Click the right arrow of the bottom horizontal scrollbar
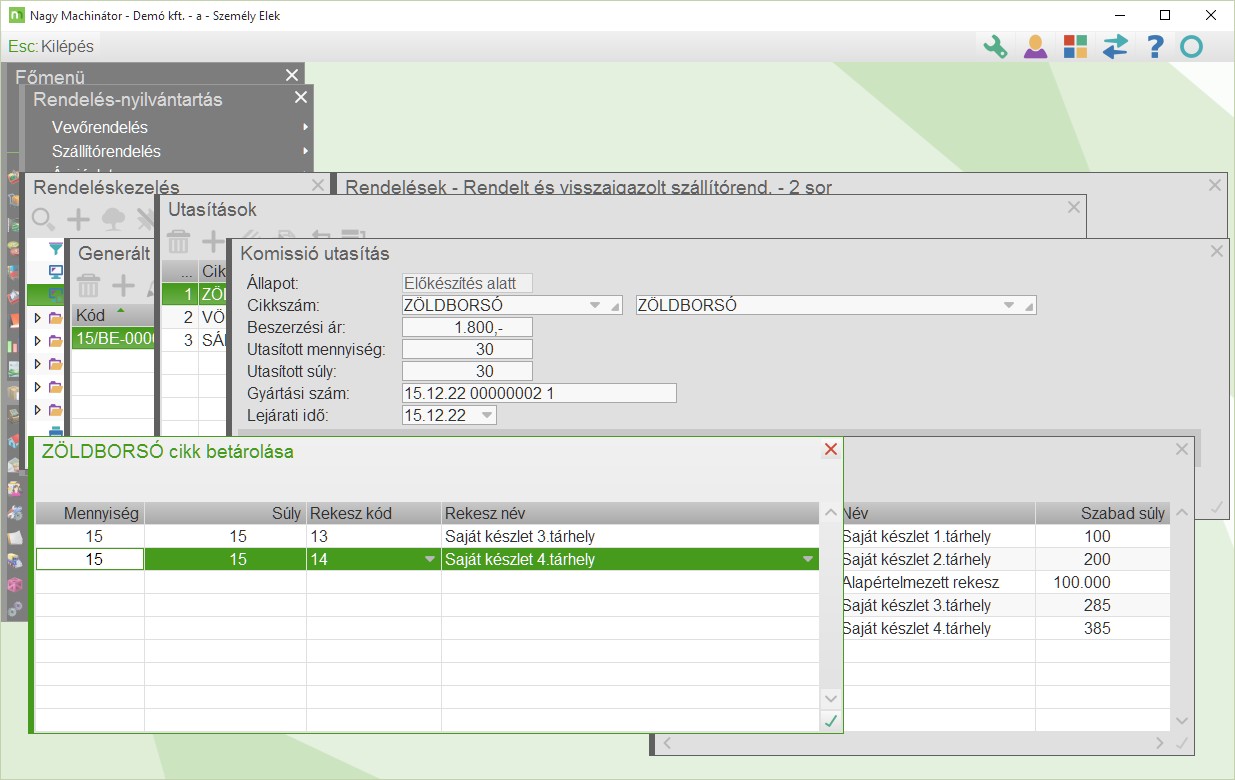This screenshot has width=1235, height=780. (x=1159, y=744)
